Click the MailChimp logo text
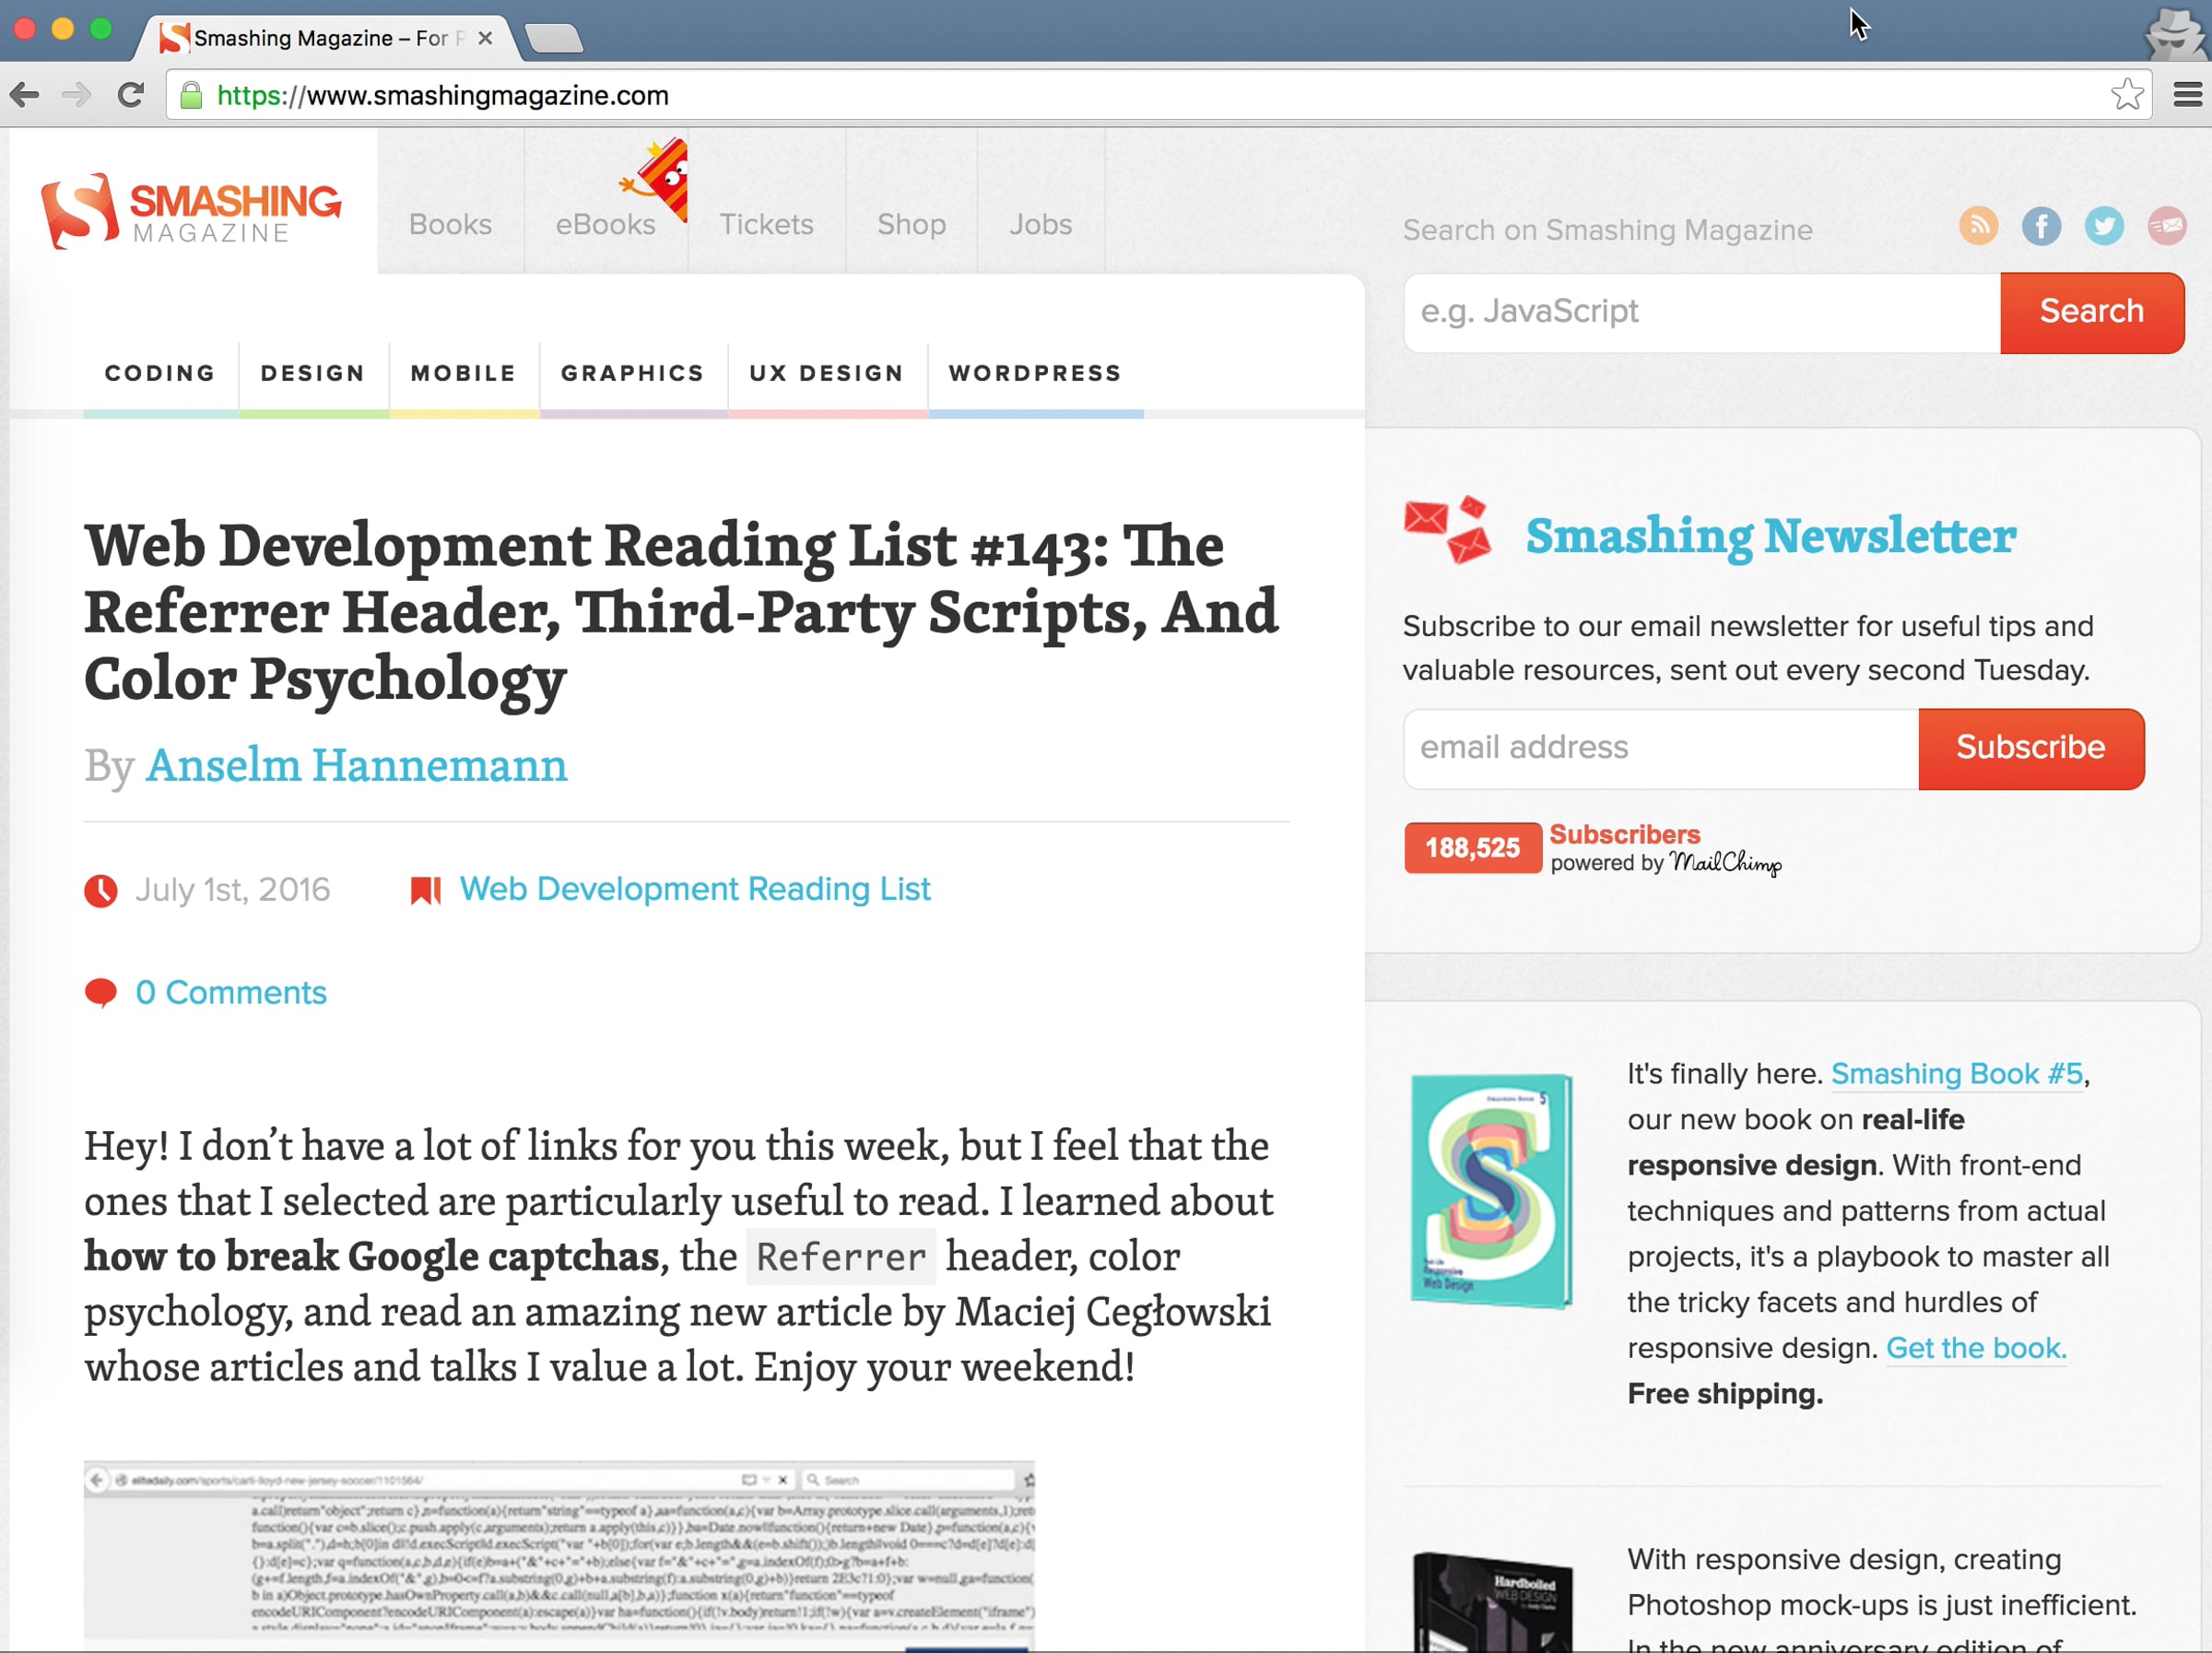 point(1725,862)
